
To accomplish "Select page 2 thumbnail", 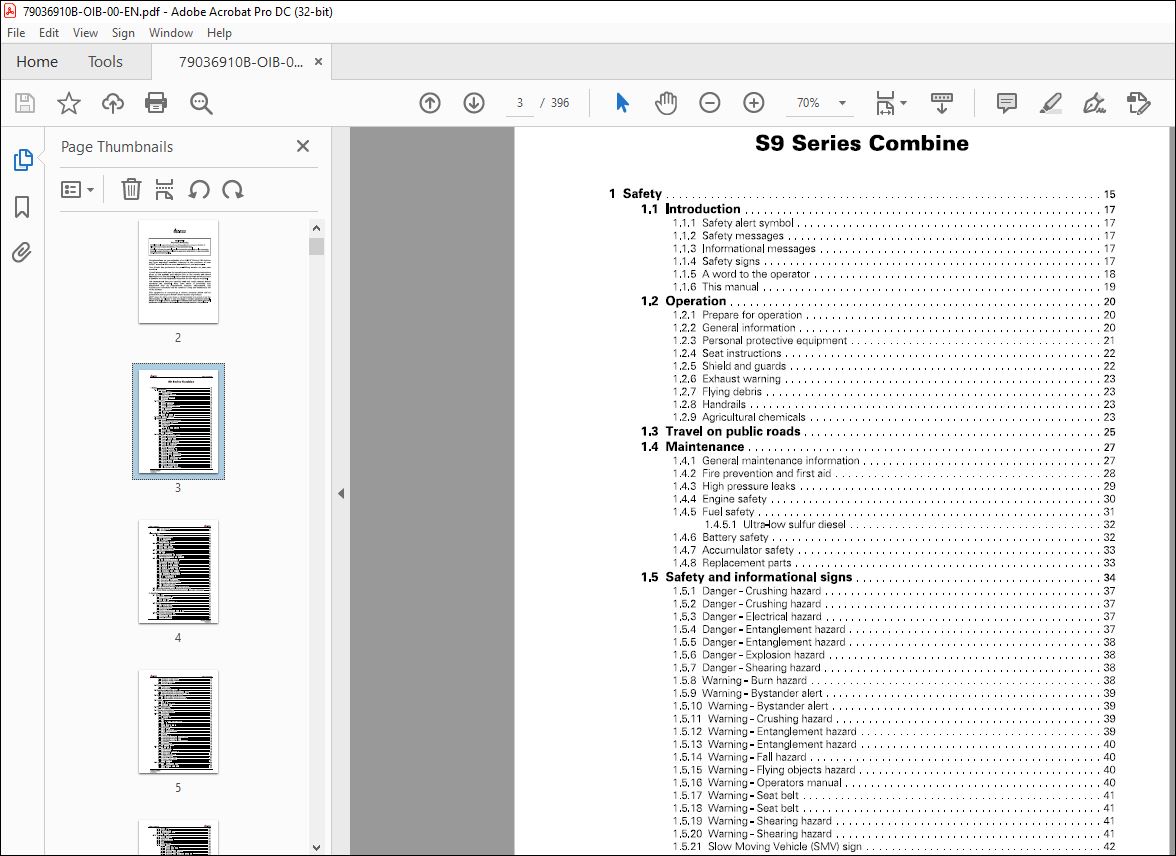I will [x=178, y=272].
